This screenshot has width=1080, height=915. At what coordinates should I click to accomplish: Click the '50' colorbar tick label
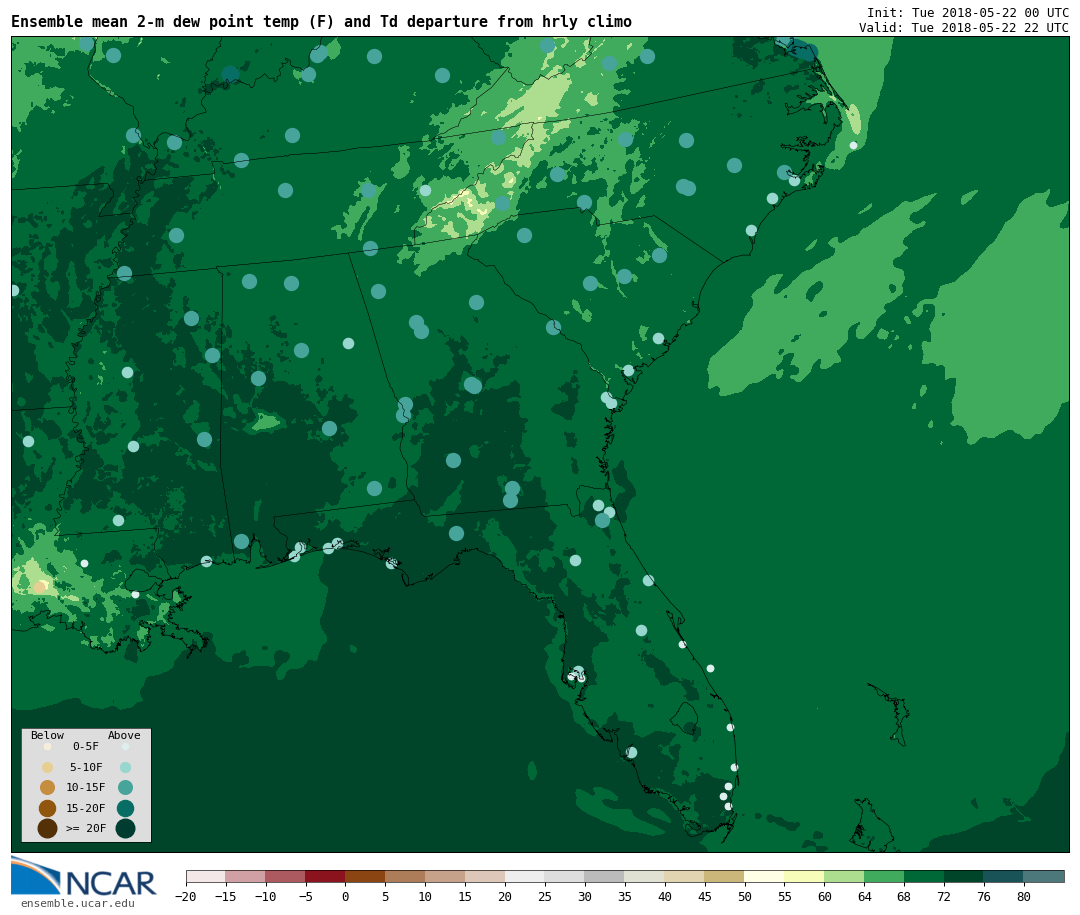pyautogui.click(x=745, y=896)
